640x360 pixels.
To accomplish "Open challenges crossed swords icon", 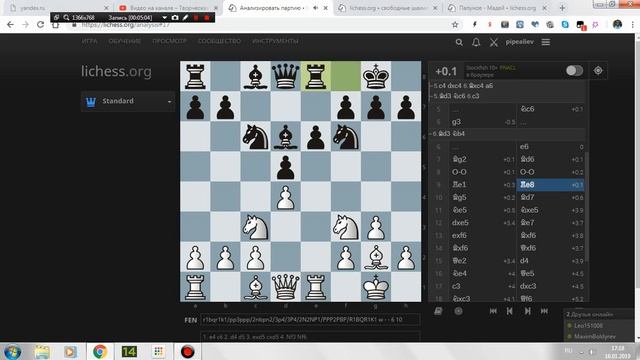I will click(x=493, y=42).
